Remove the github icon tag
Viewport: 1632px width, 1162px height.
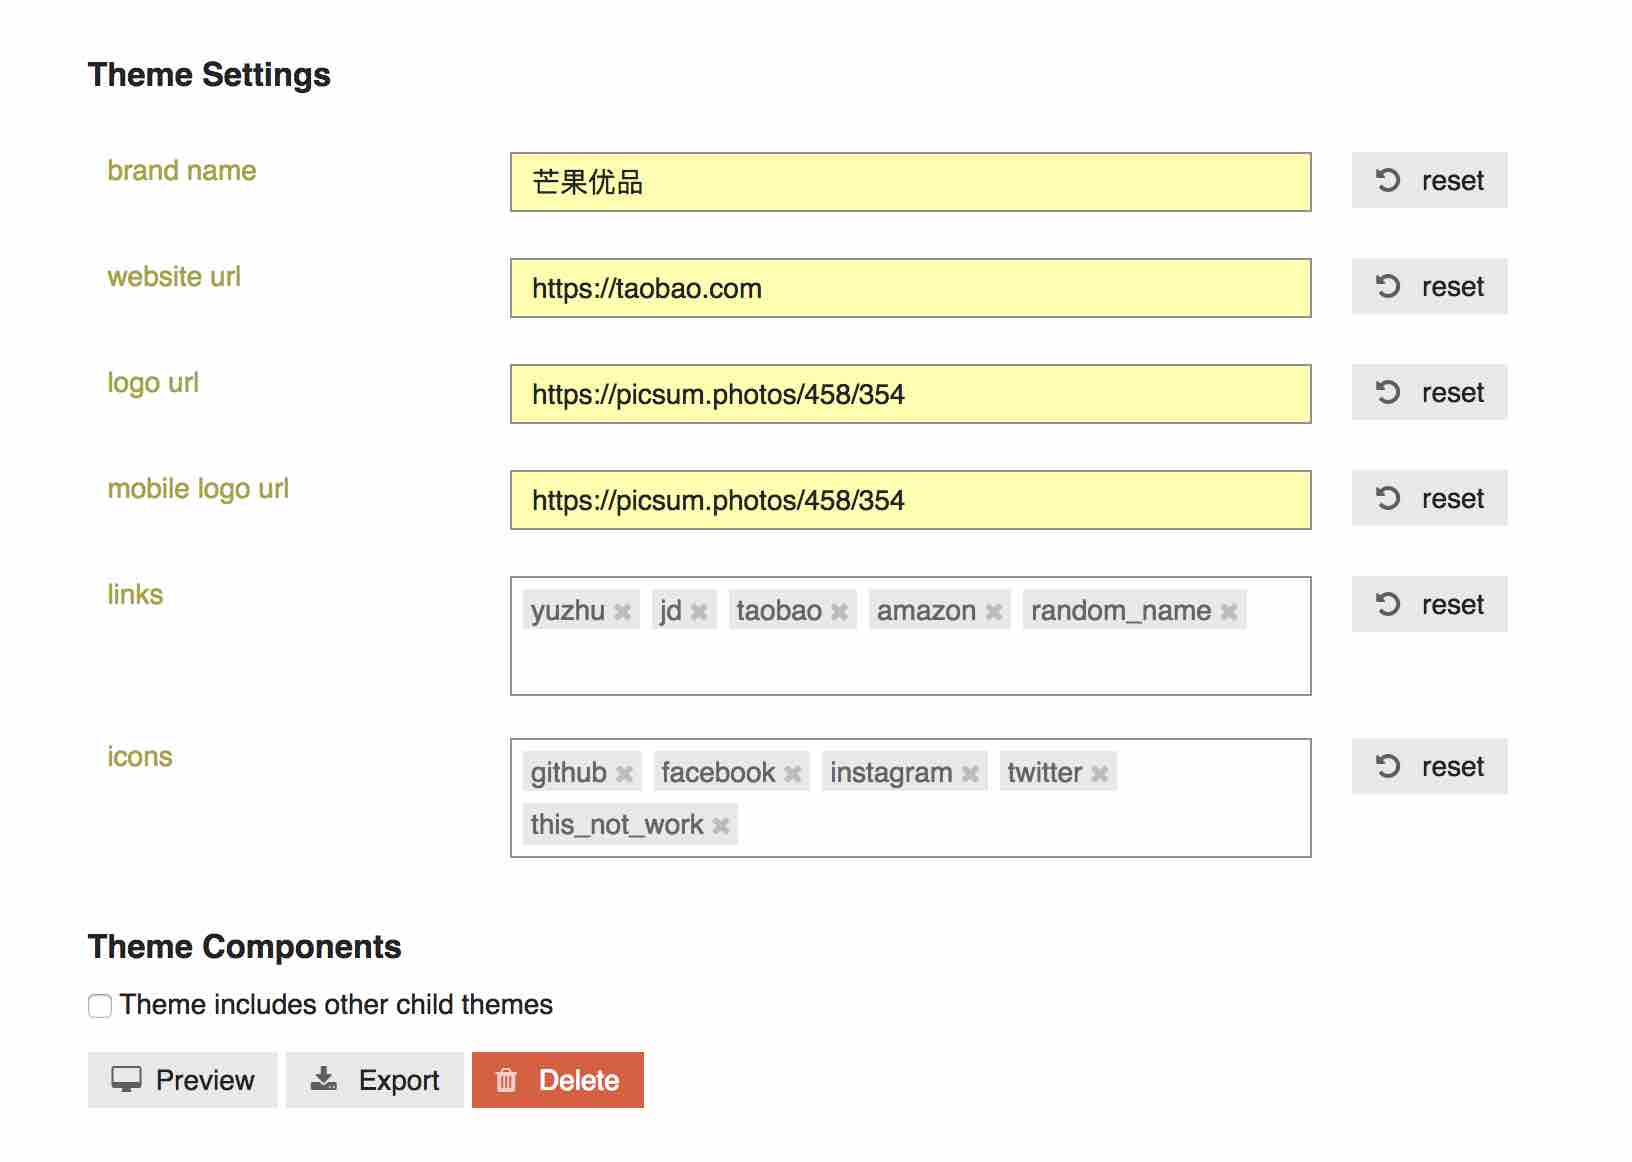(x=625, y=772)
